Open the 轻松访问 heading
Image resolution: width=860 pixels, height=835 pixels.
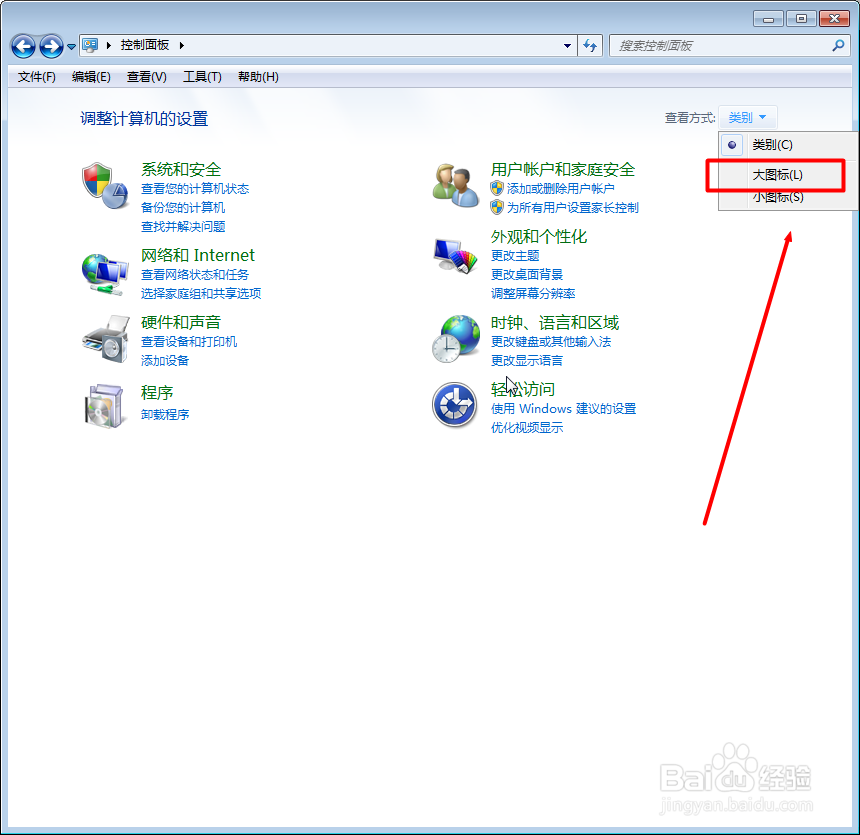tap(523, 390)
